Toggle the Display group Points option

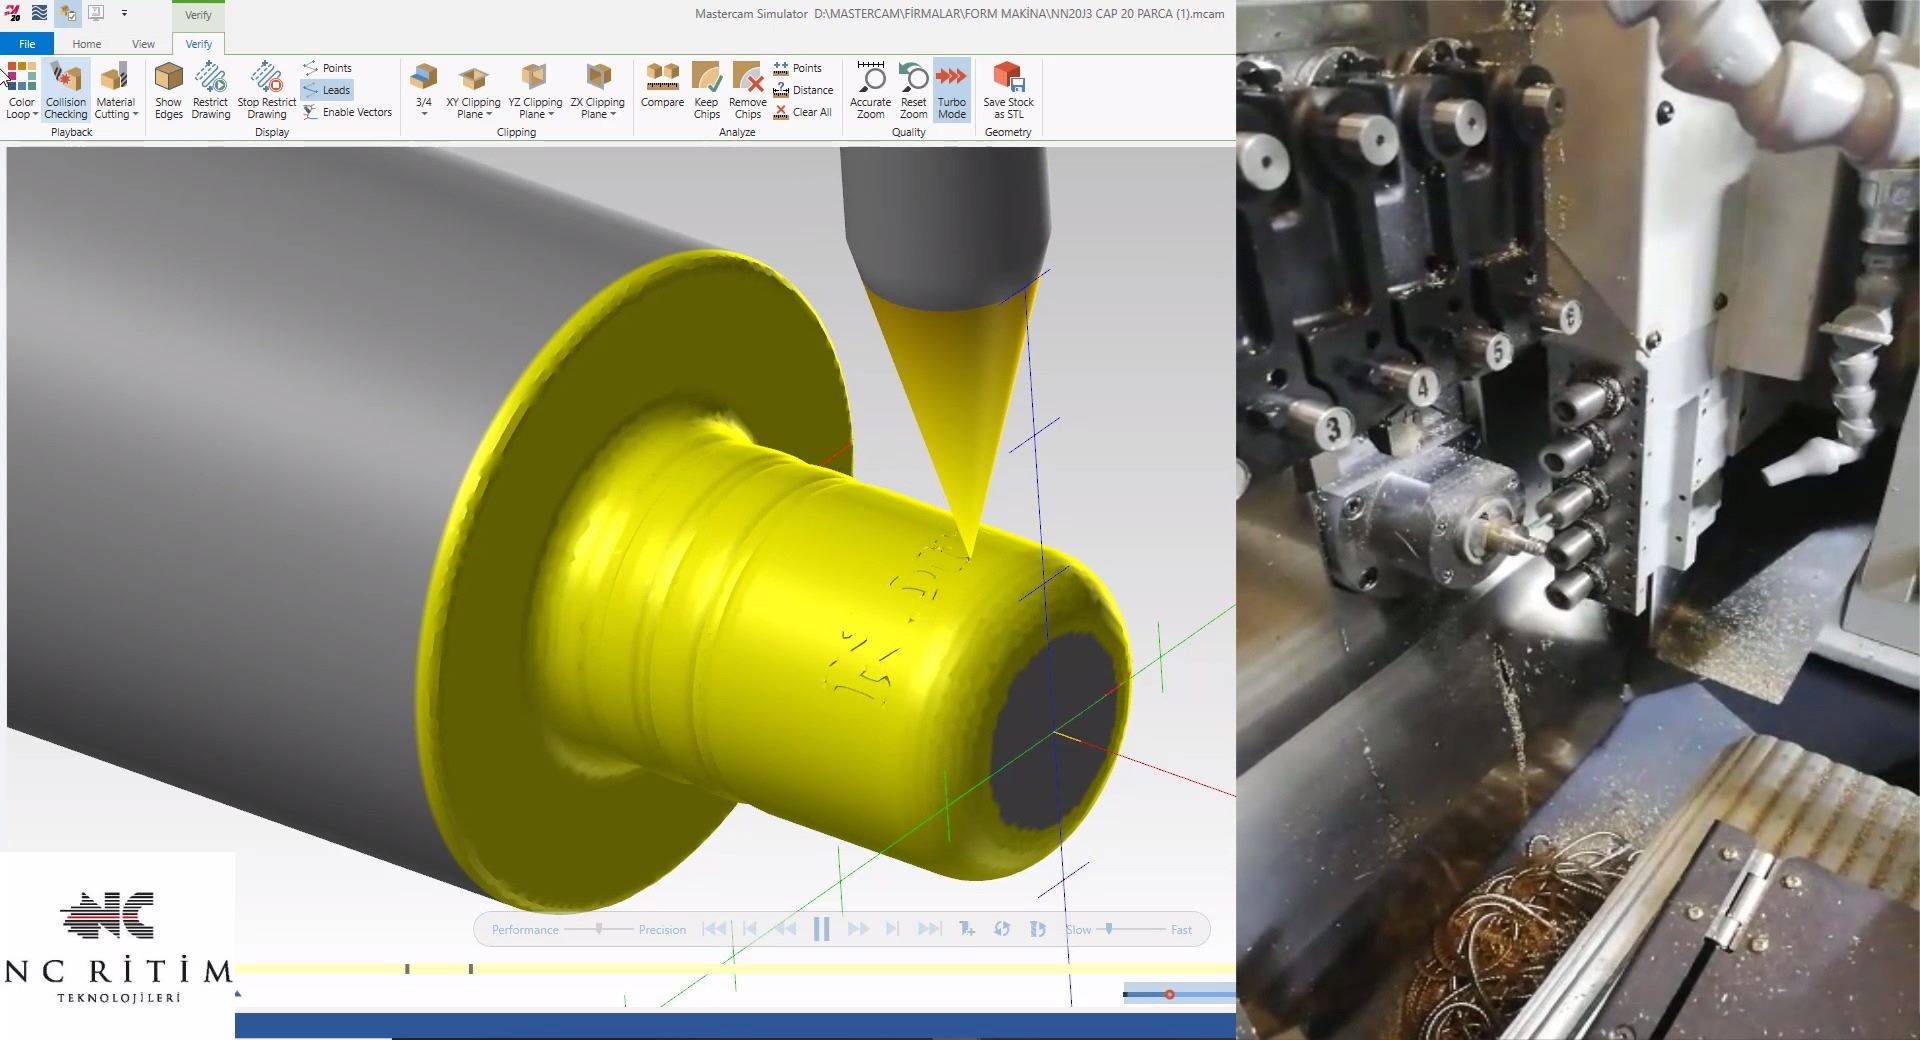pyautogui.click(x=327, y=68)
